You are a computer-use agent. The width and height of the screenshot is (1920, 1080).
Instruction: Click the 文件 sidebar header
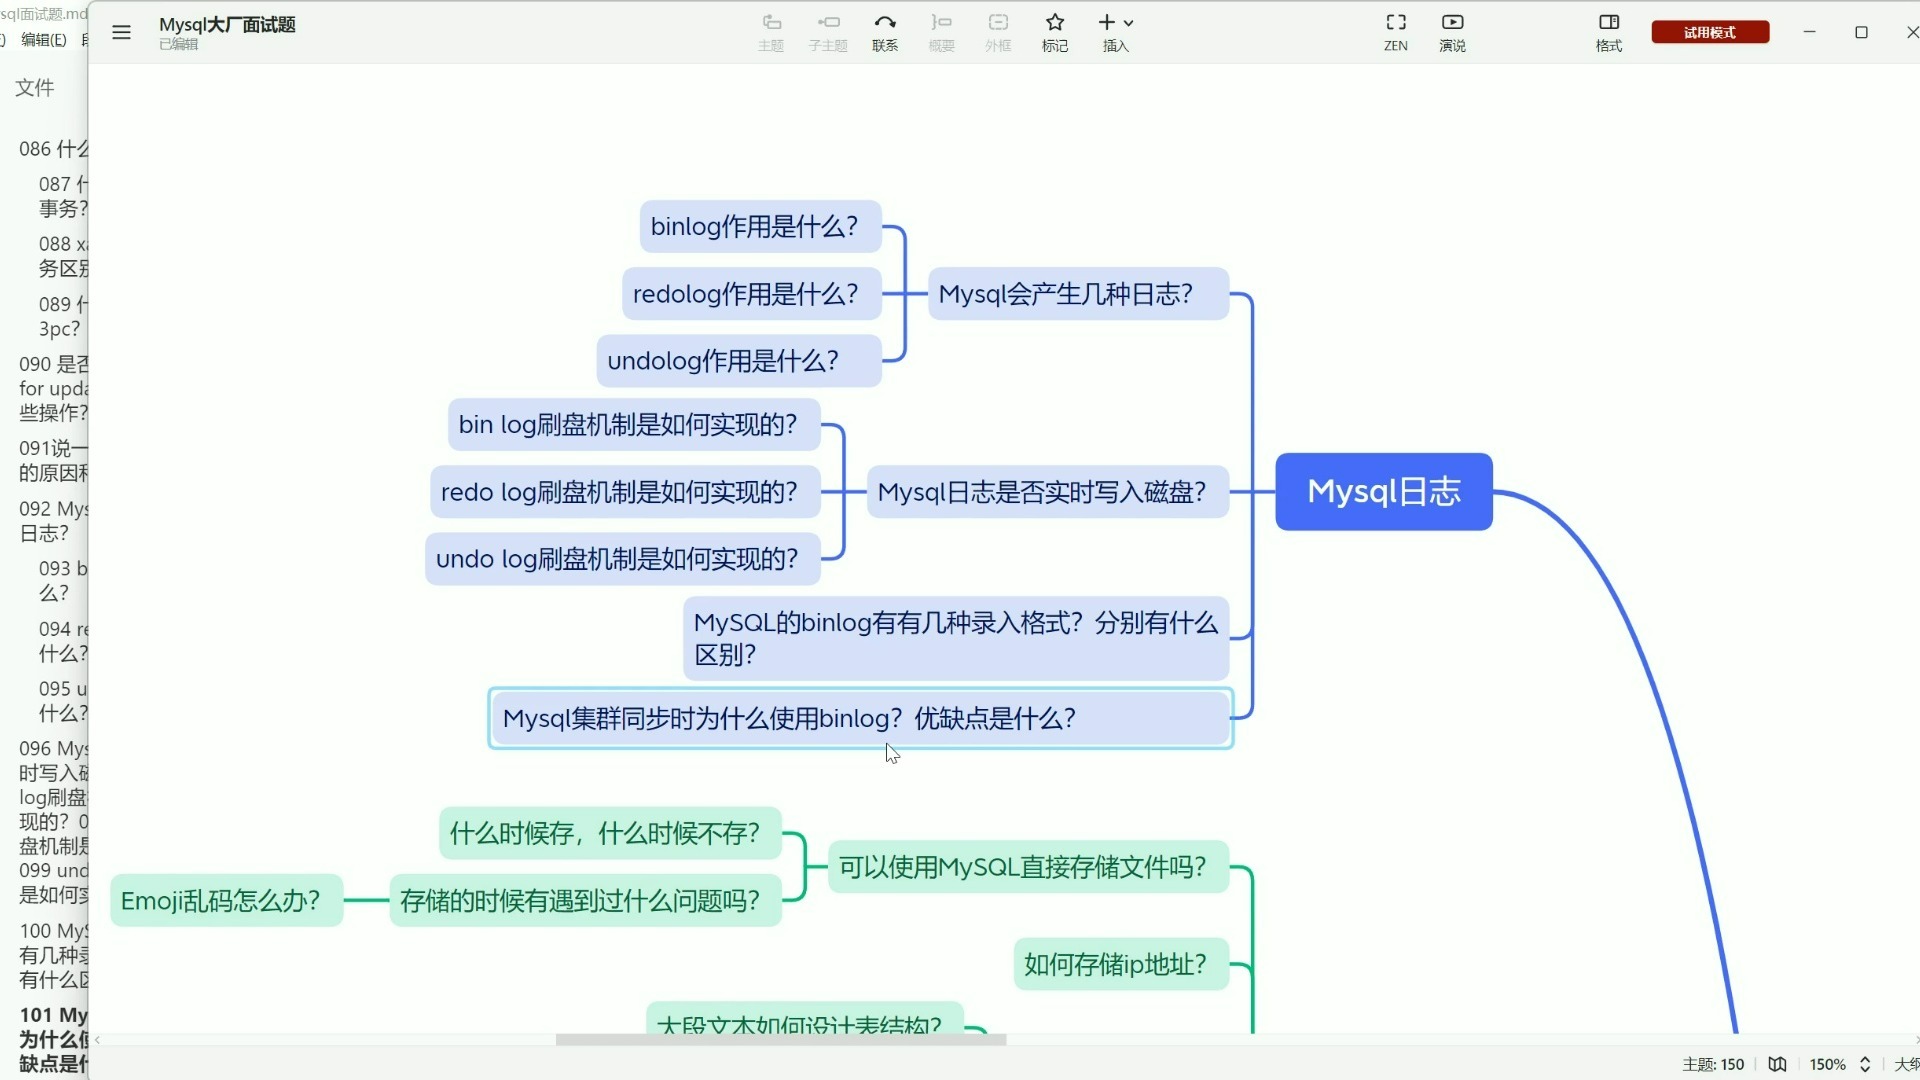35,88
